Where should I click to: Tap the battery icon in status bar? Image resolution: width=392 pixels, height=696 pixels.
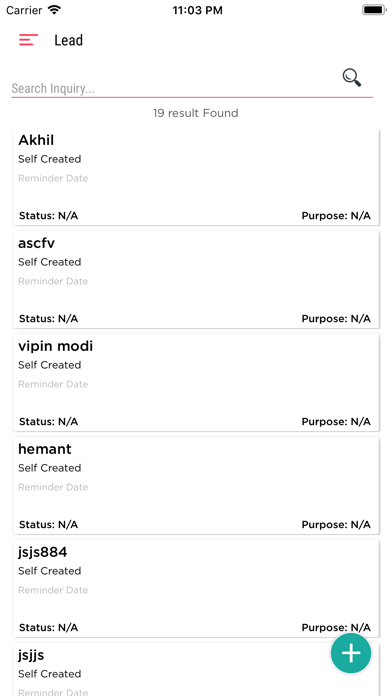tap(374, 10)
